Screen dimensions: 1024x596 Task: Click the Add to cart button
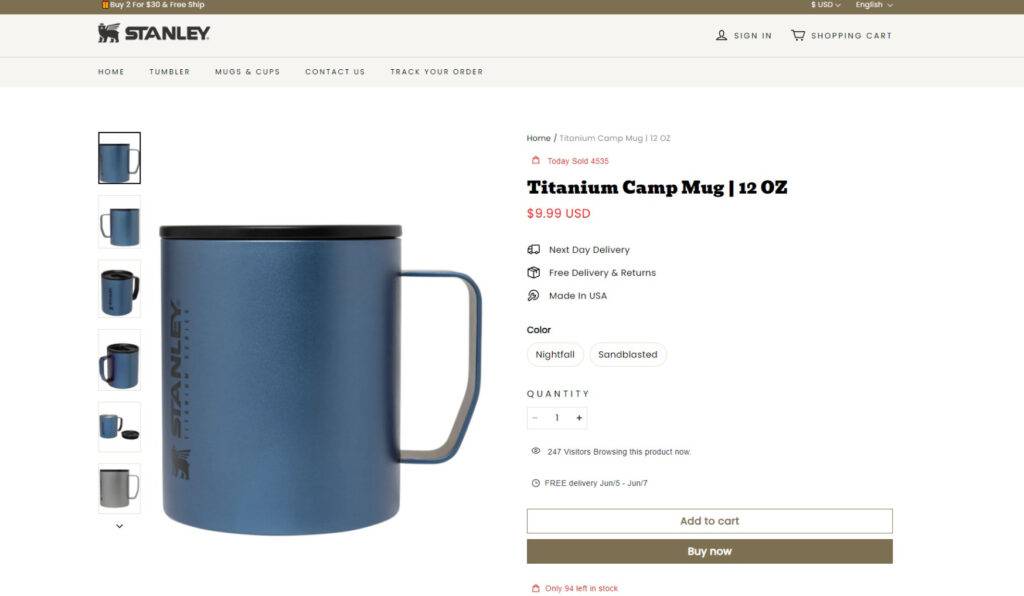click(710, 521)
